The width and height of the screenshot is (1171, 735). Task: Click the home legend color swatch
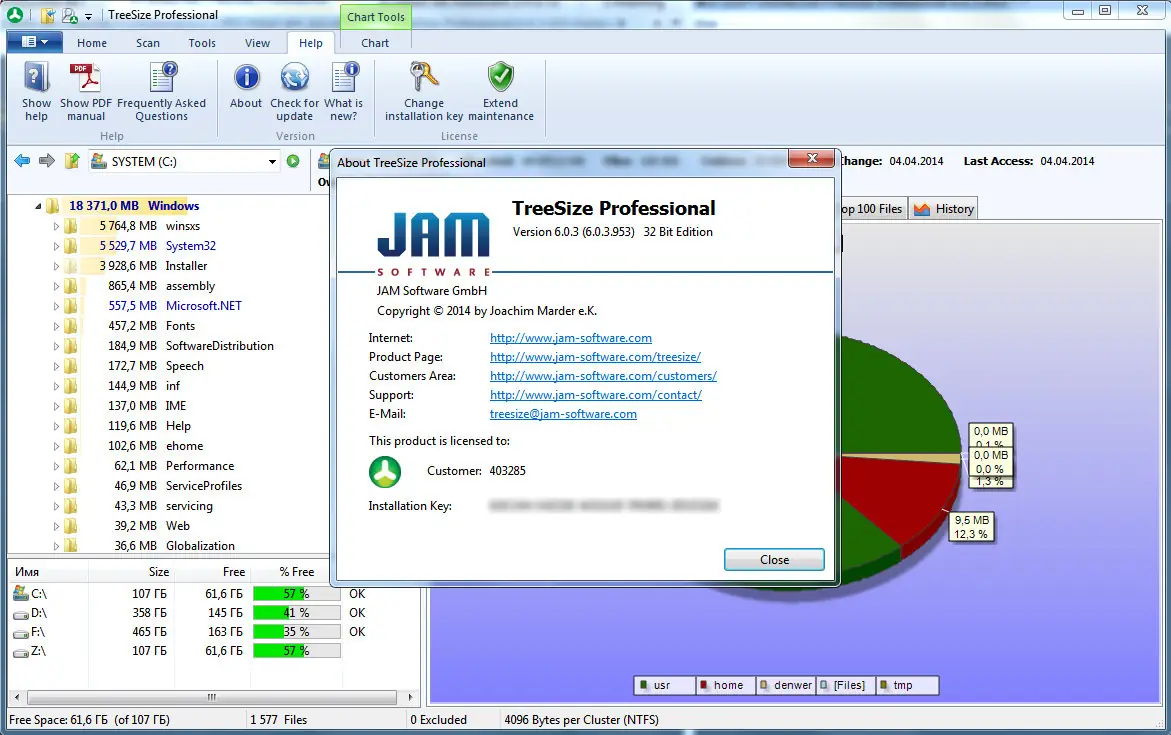(703, 685)
